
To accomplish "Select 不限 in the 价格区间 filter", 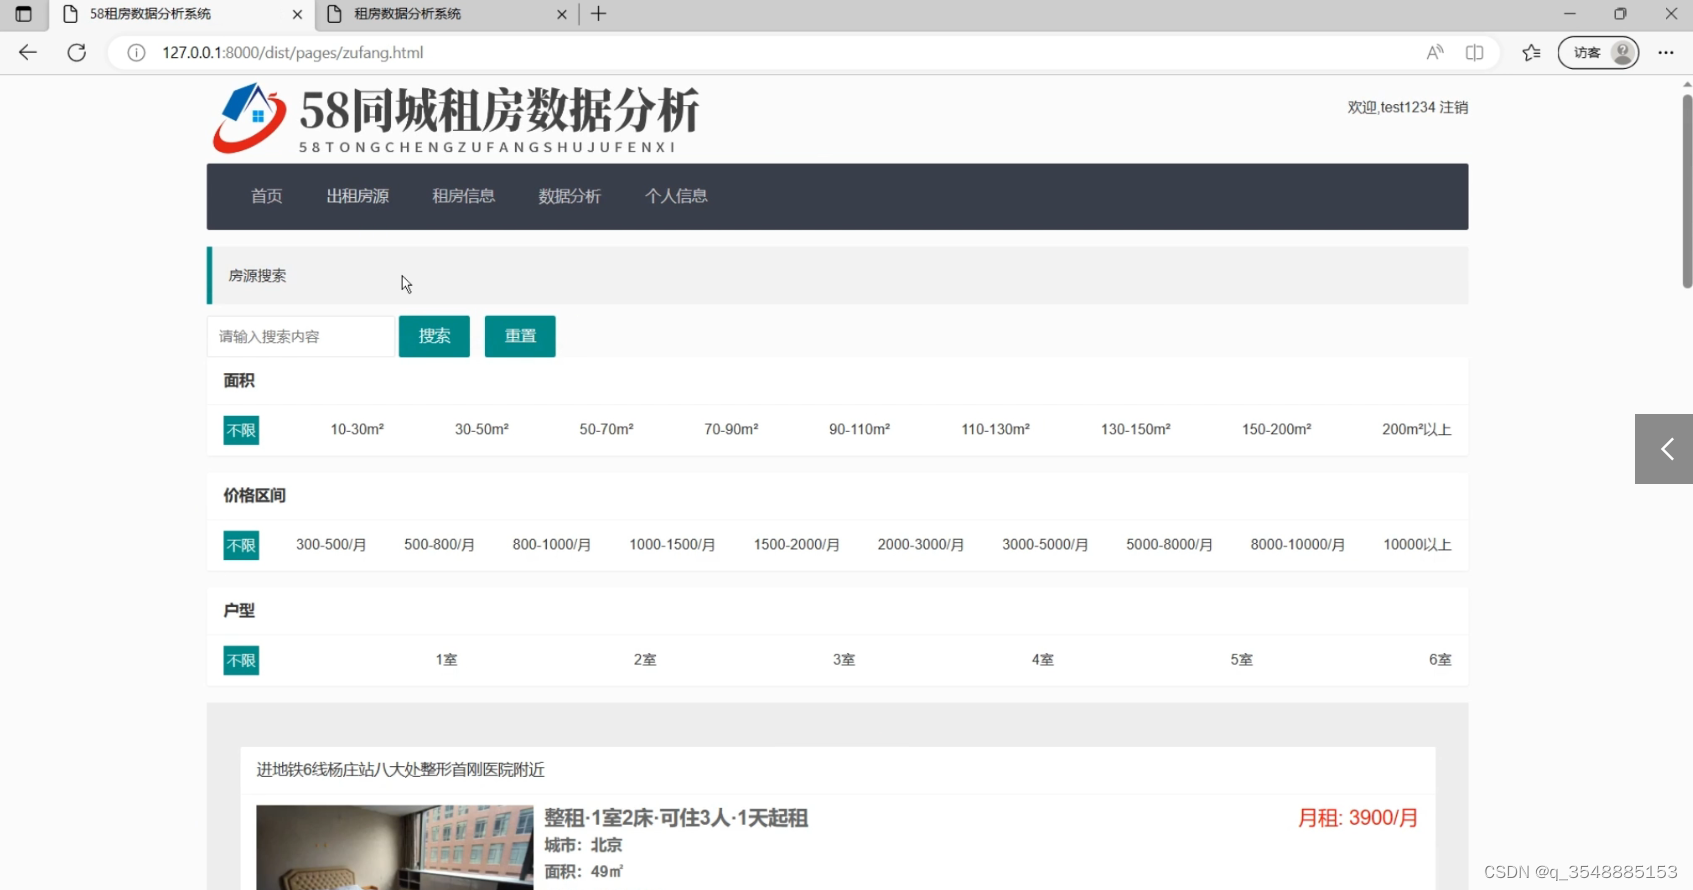I will (x=241, y=545).
